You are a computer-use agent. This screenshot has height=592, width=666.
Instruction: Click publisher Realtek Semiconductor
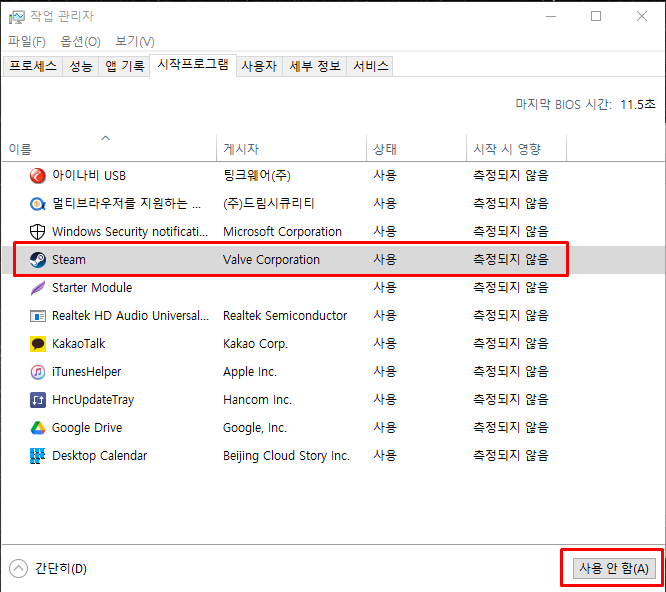[285, 316]
